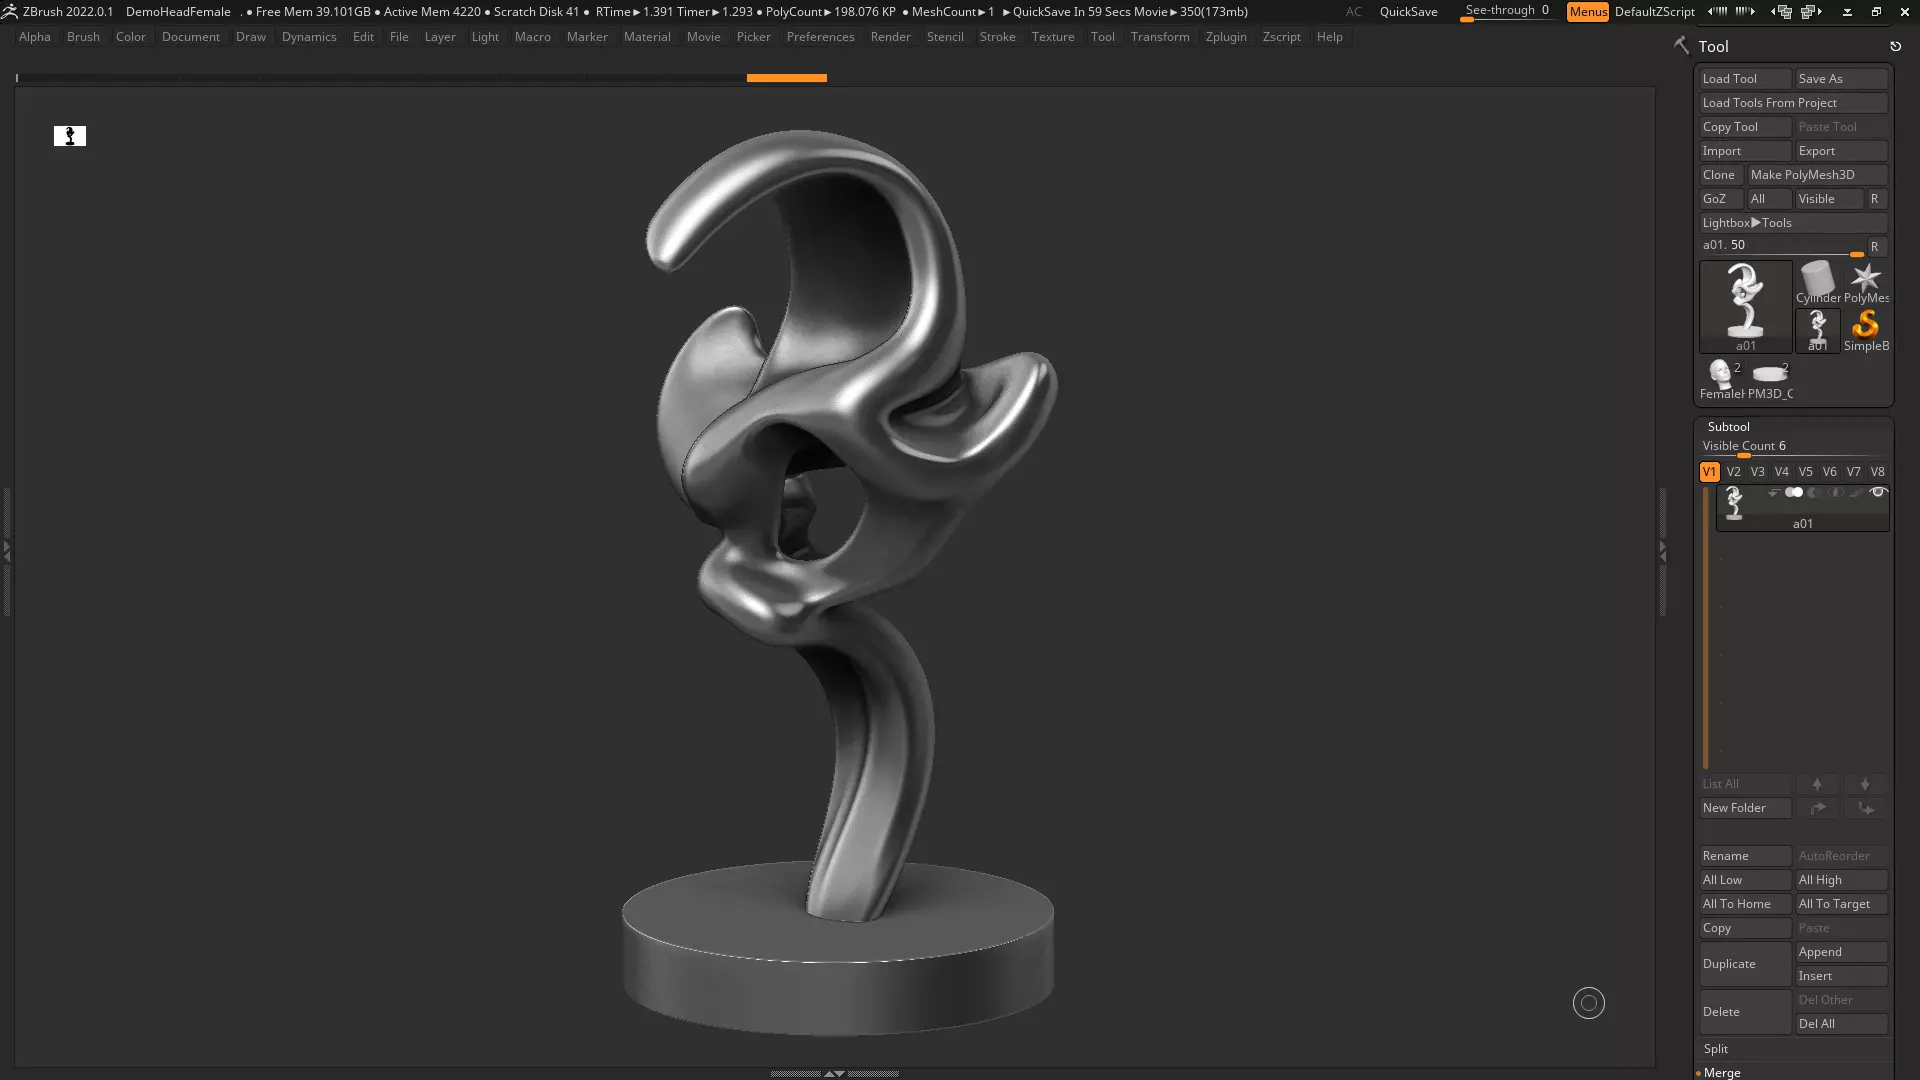Click the Duplicate subtool button

1745,964
